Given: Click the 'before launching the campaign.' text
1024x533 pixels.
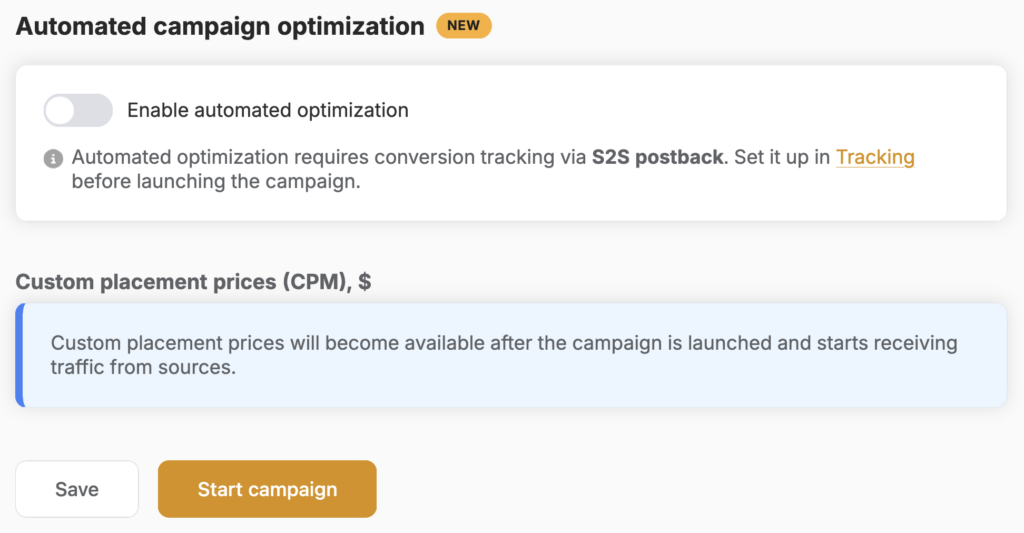Looking at the screenshot, I should coord(216,181).
